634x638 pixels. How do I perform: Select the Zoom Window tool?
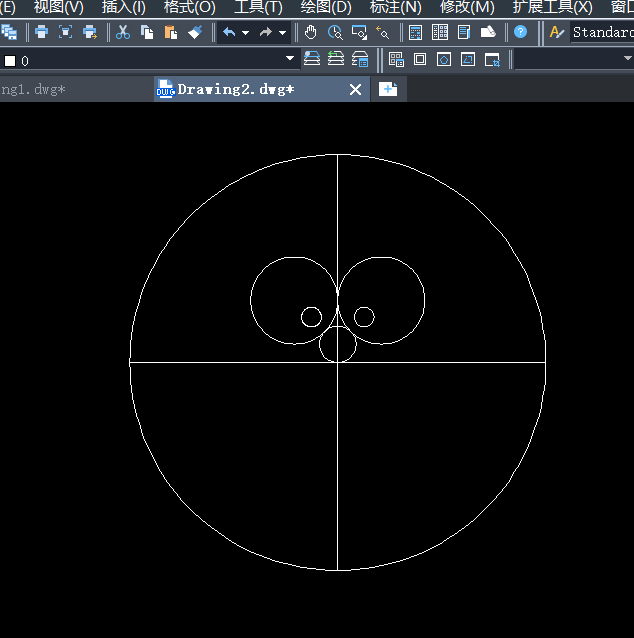(359, 32)
